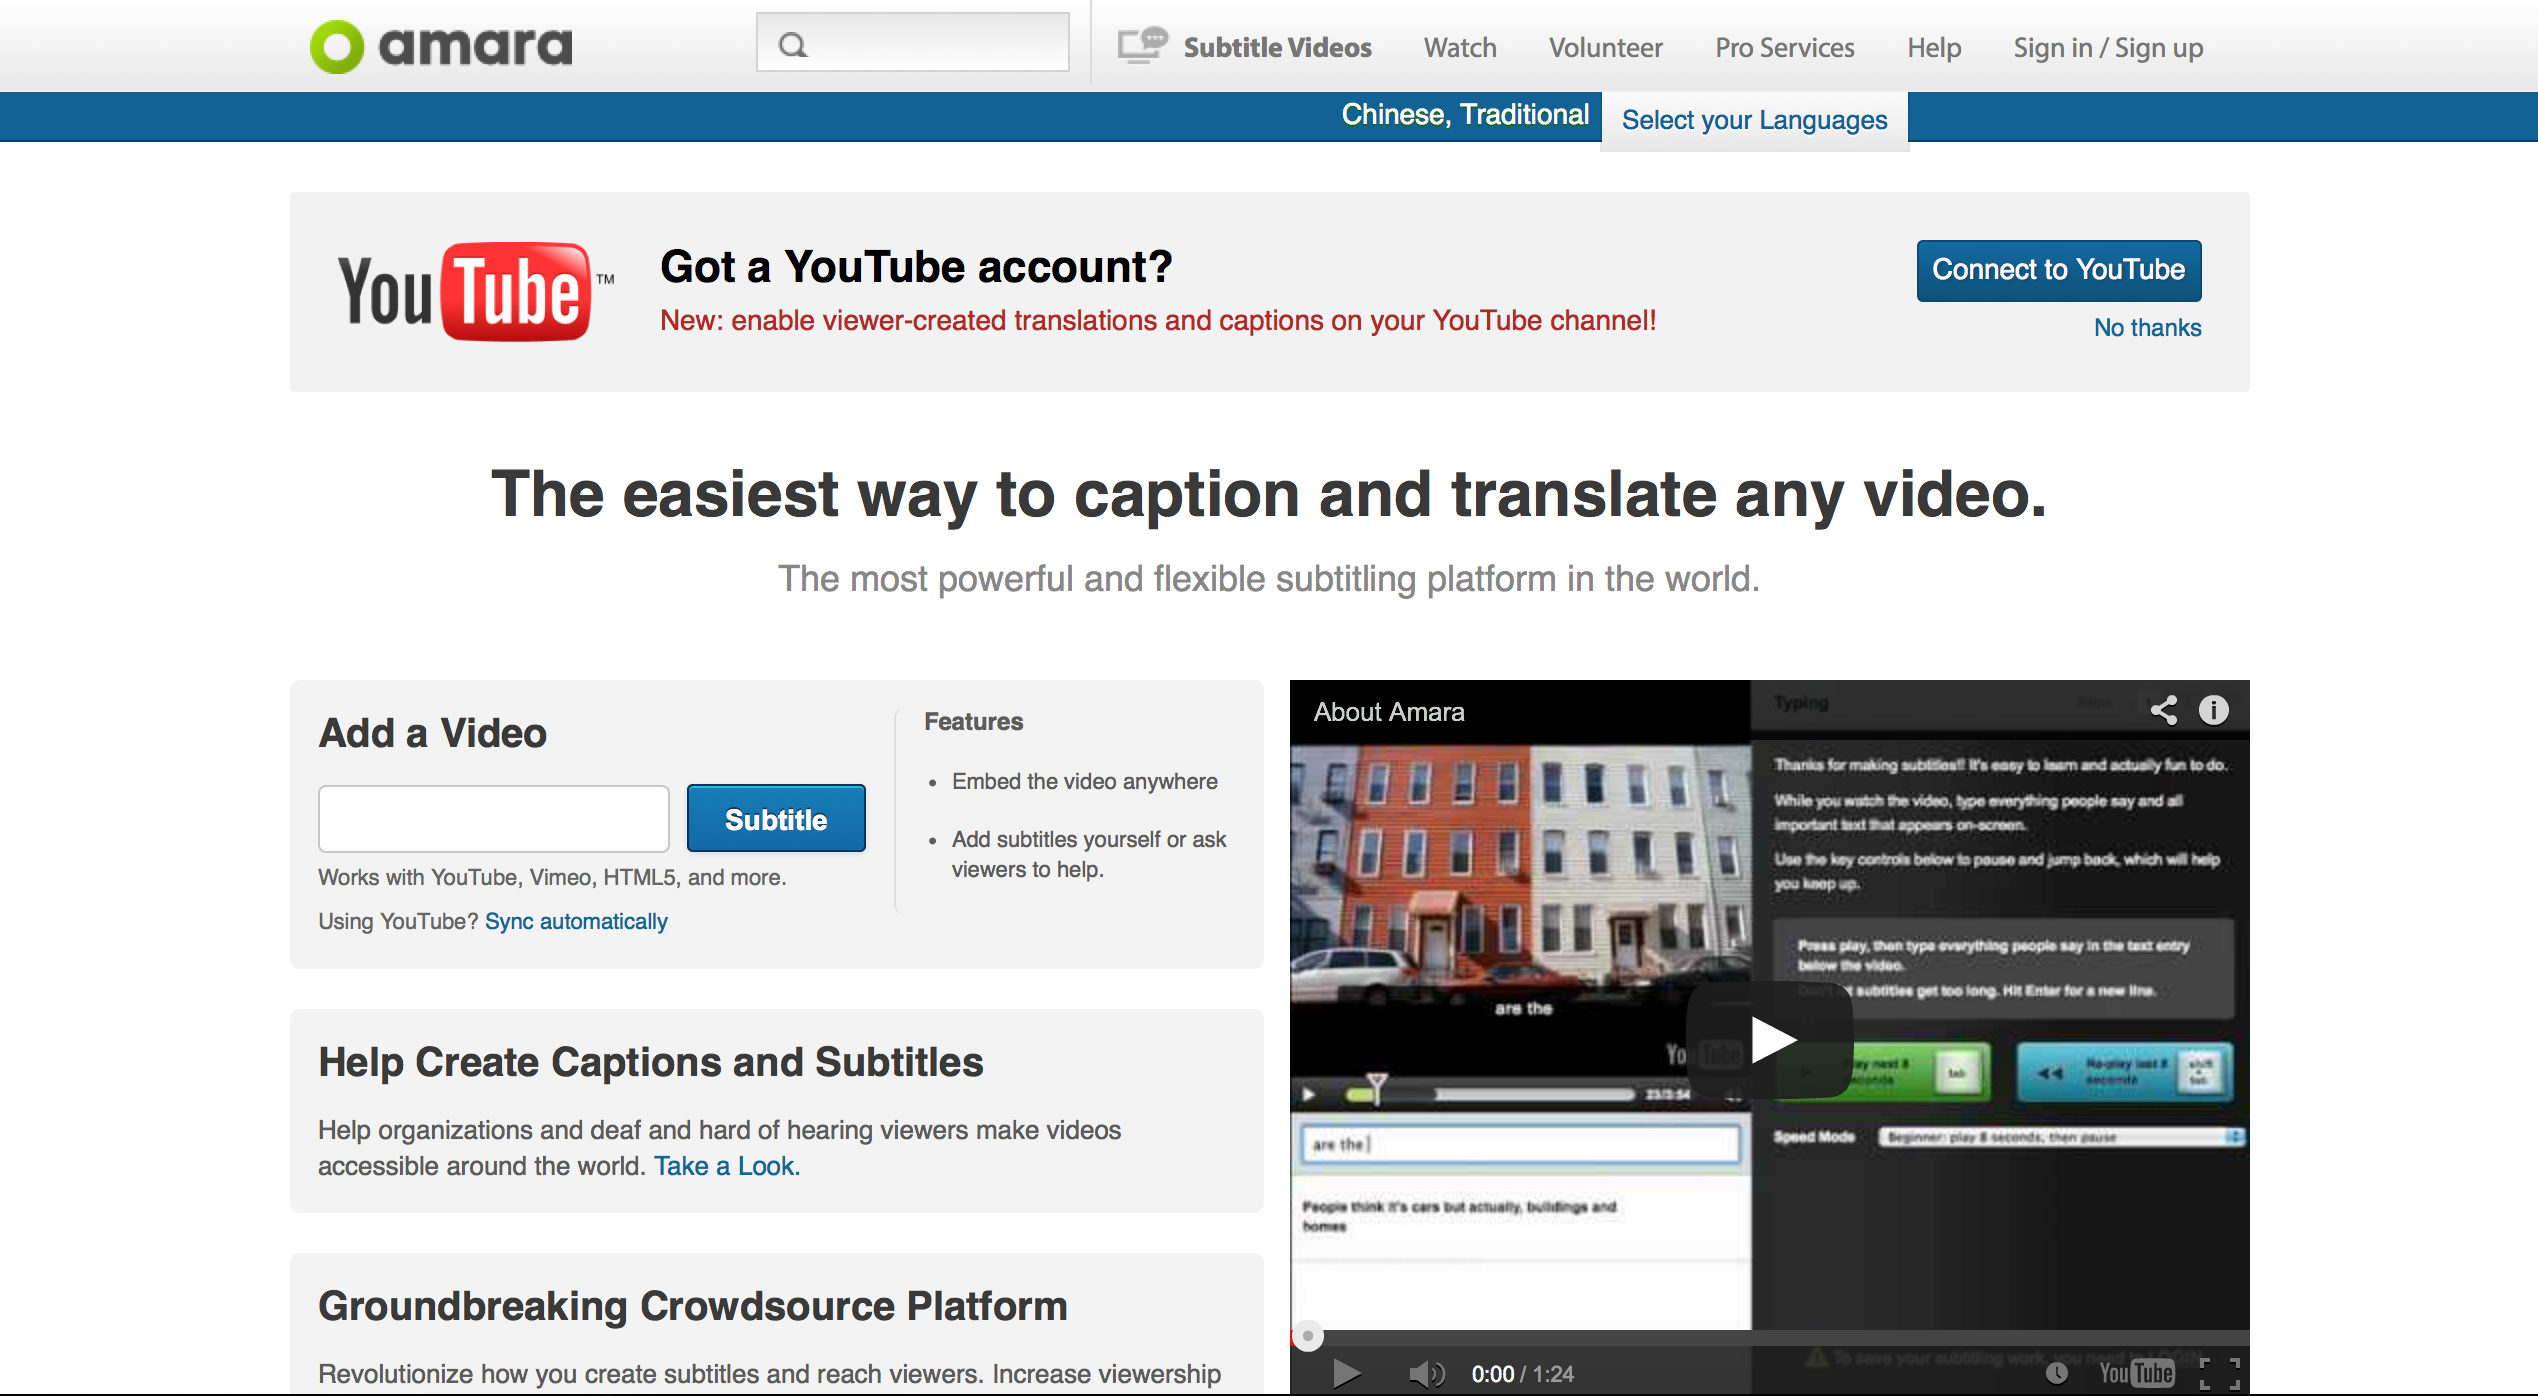The image size is (2538, 1396).
Task: Open the Volunteer menu item
Action: [1605, 47]
